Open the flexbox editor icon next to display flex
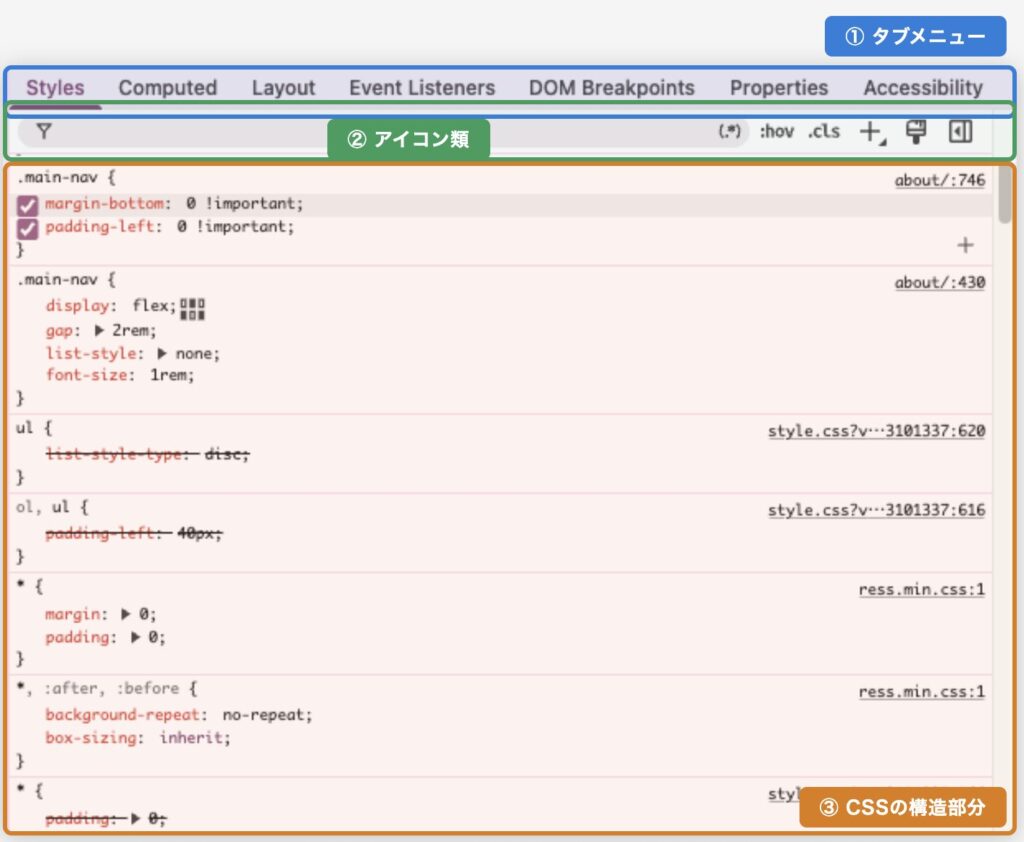Viewport: 1024px width, 842px height. [x=193, y=309]
